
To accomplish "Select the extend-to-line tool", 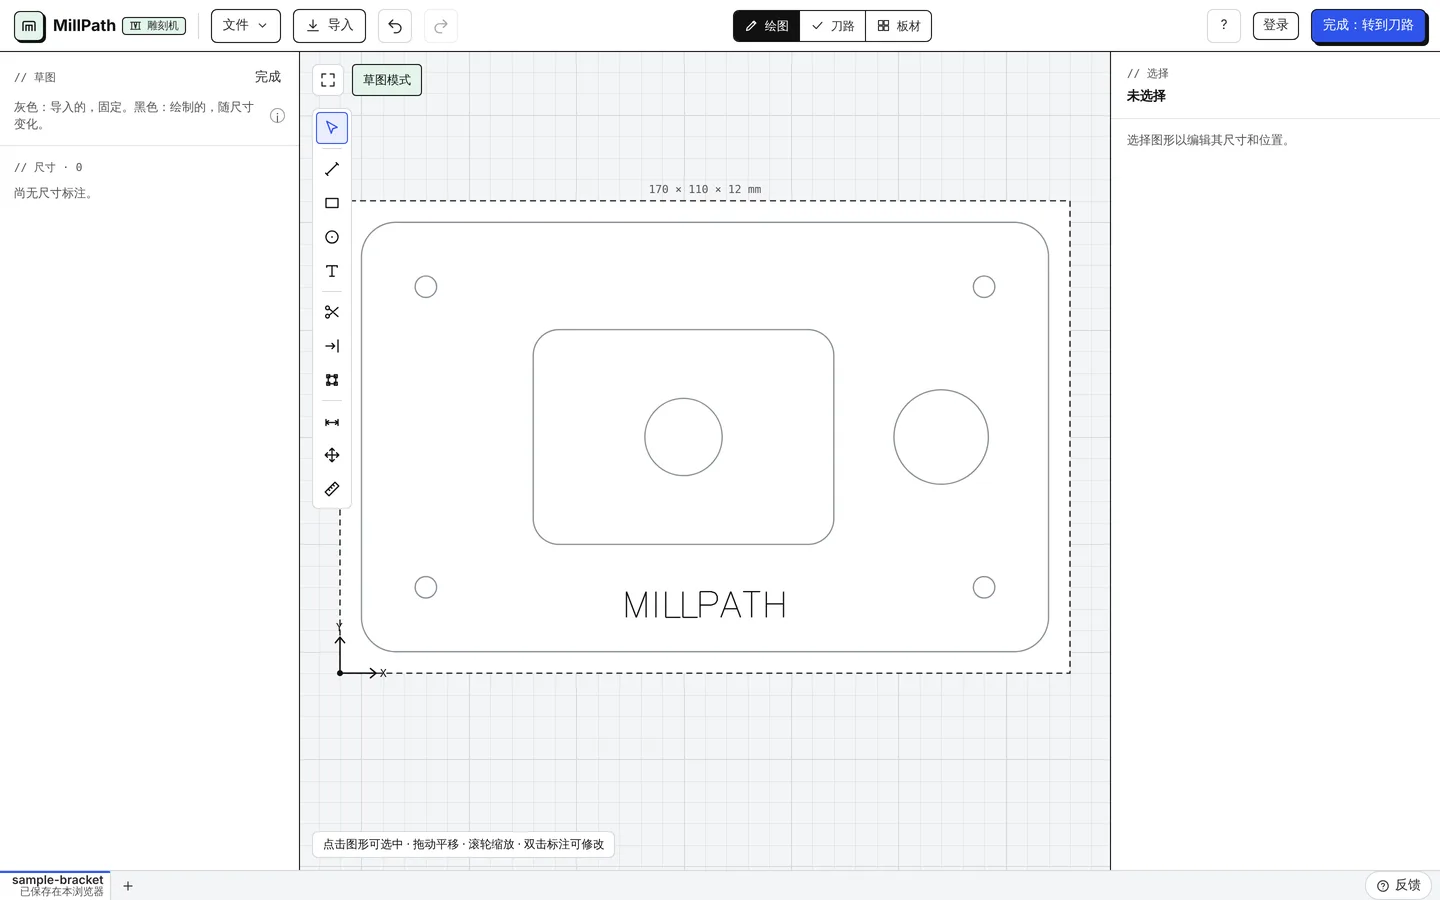I will 332,346.
